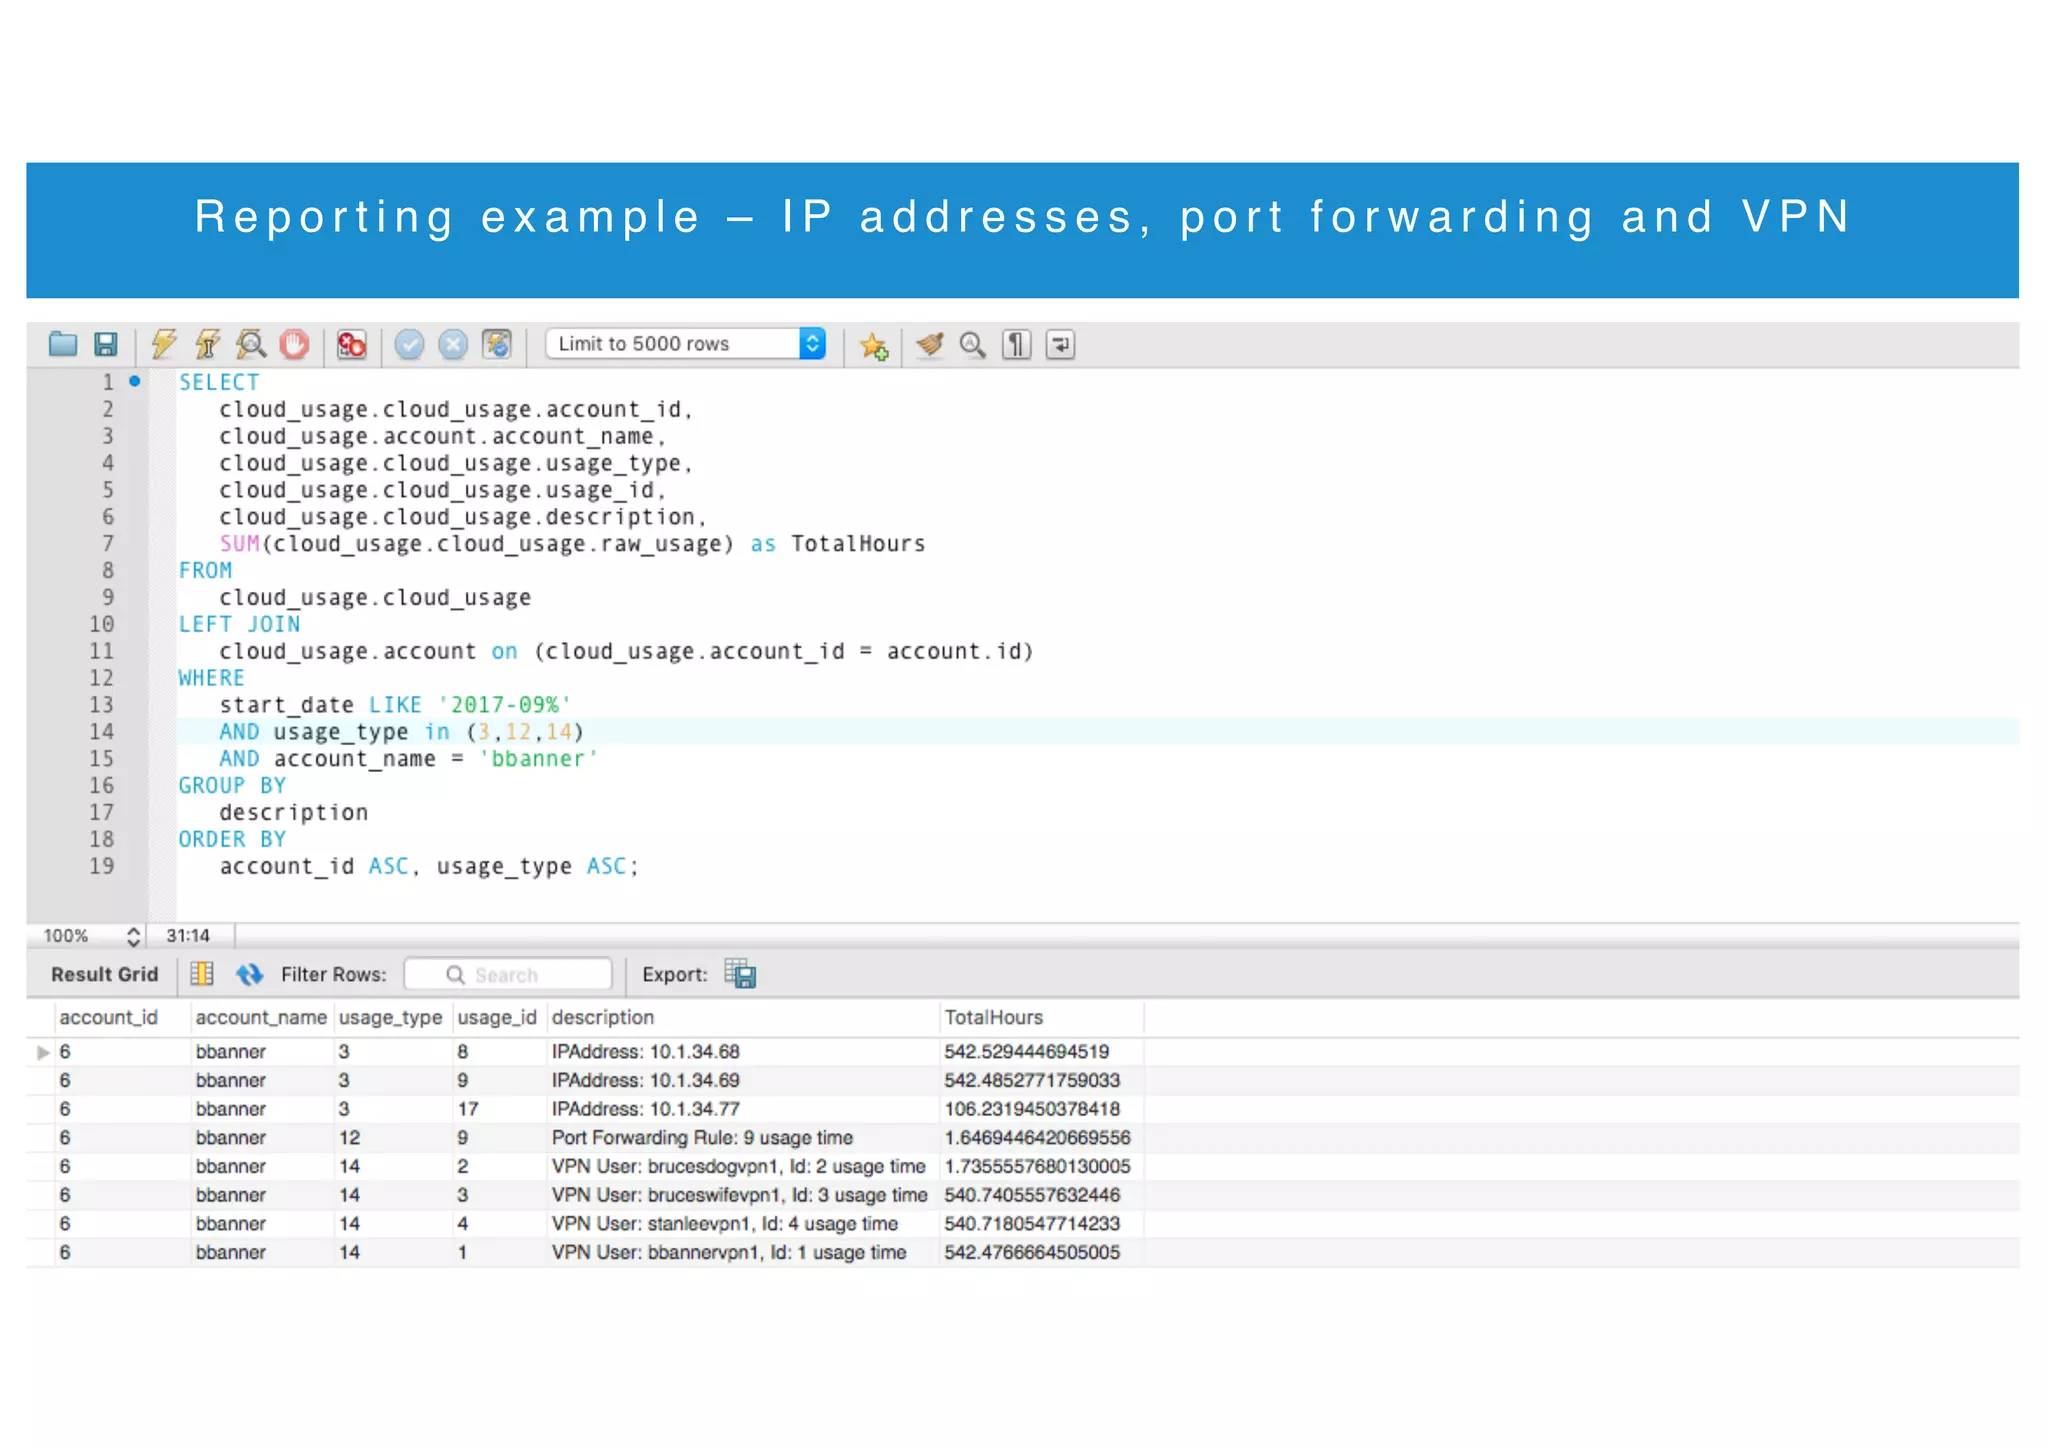
Task: Change the 100% zoom stepper
Action: pos(133,936)
